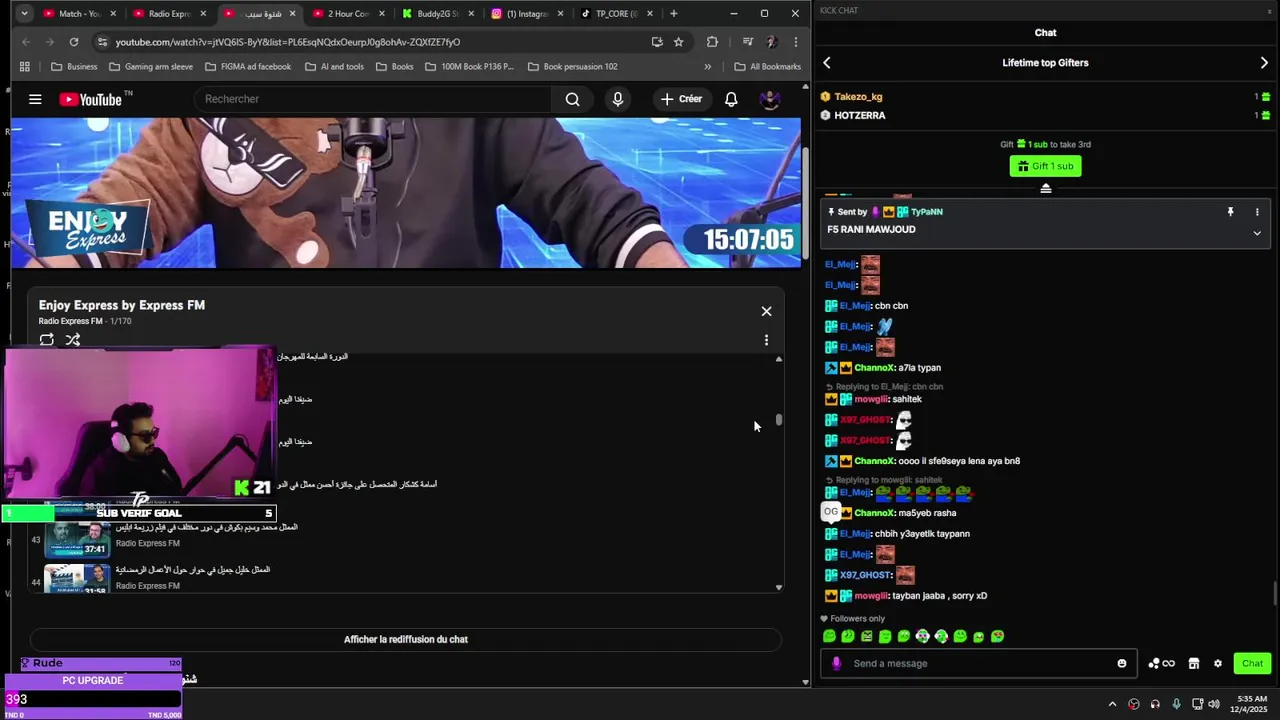Go to previous chat leaderboard with left arrow
1280x720 pixels.
(827, 63)
